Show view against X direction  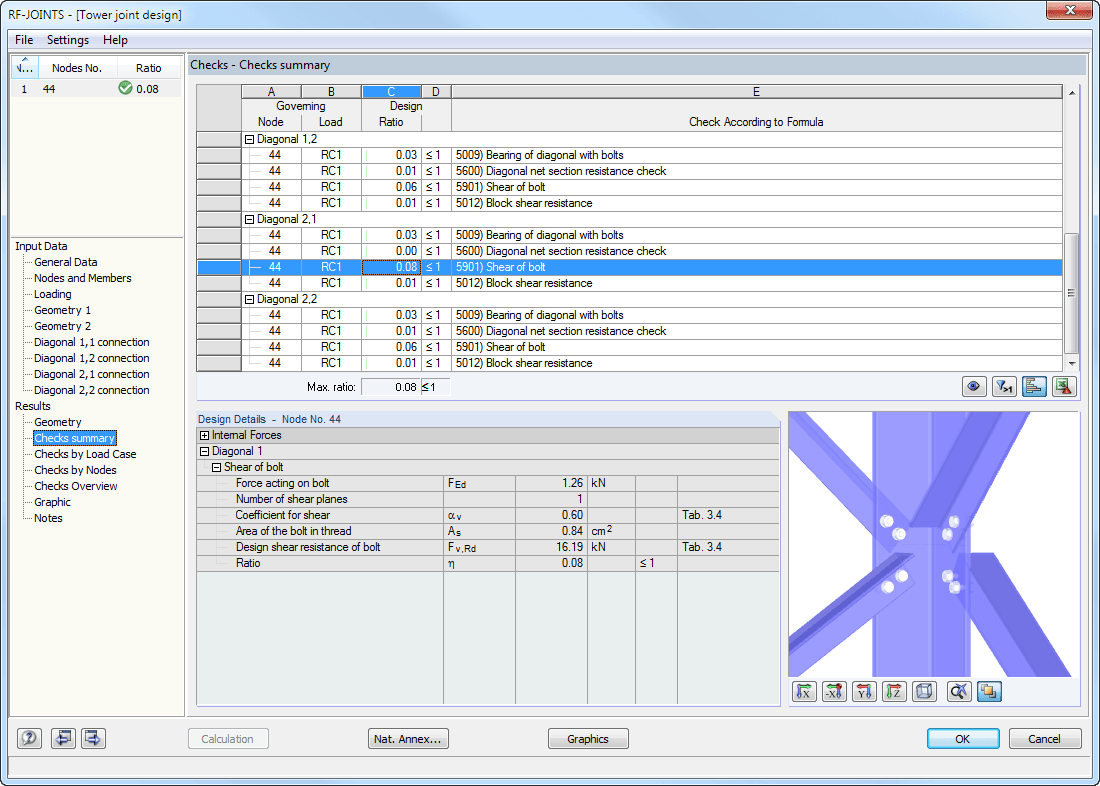(x=834, y=692)
